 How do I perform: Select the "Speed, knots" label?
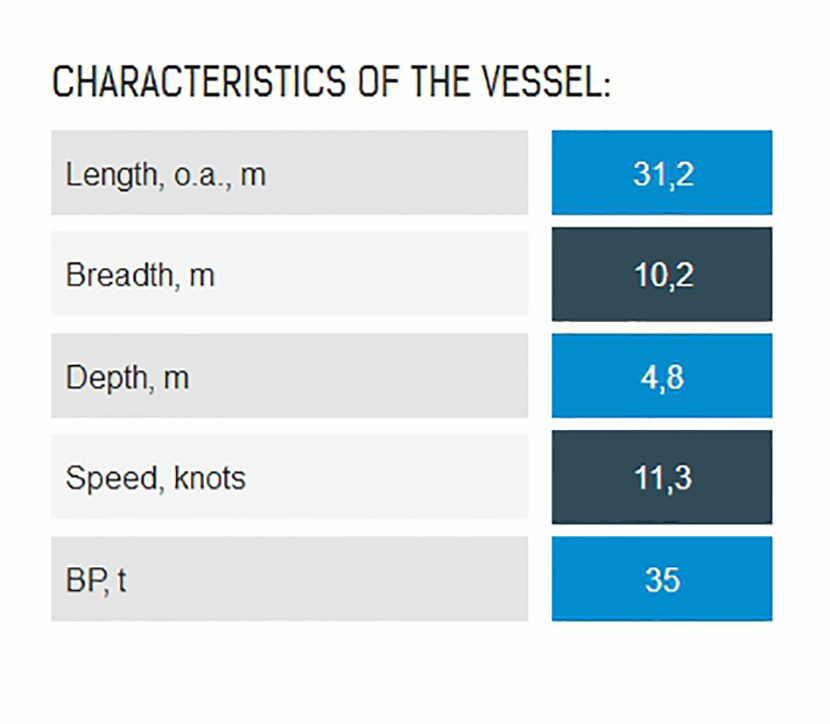click(x=155, y=478)
